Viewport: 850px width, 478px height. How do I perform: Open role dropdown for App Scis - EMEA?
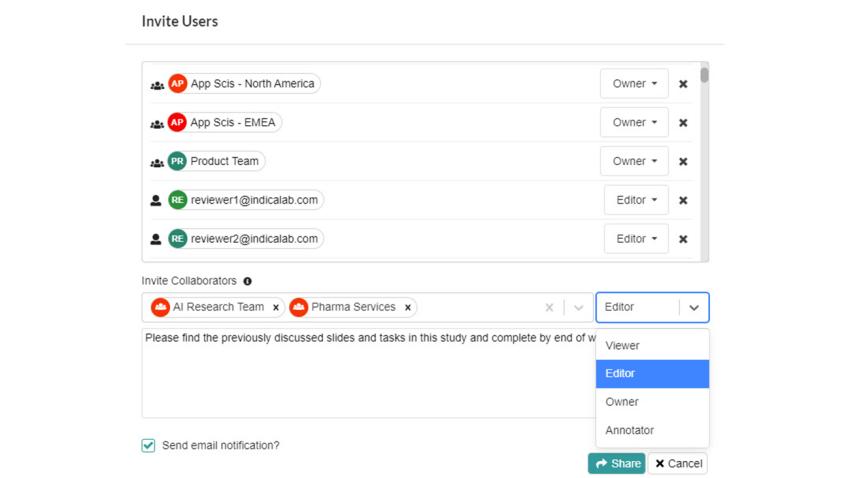coord(634,122)
